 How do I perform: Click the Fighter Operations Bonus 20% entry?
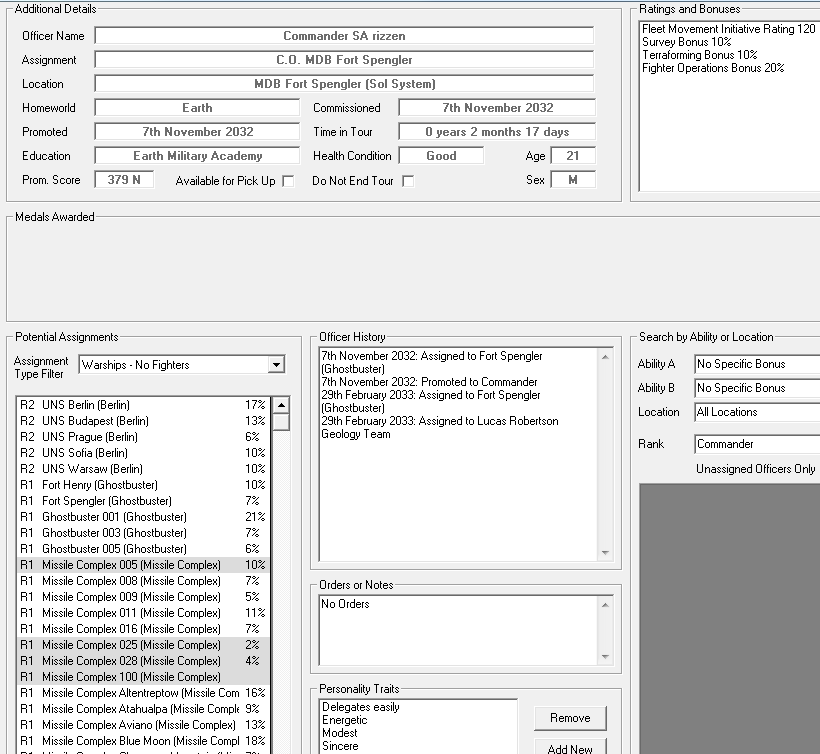pyautogui.click(x=713, y=68)
